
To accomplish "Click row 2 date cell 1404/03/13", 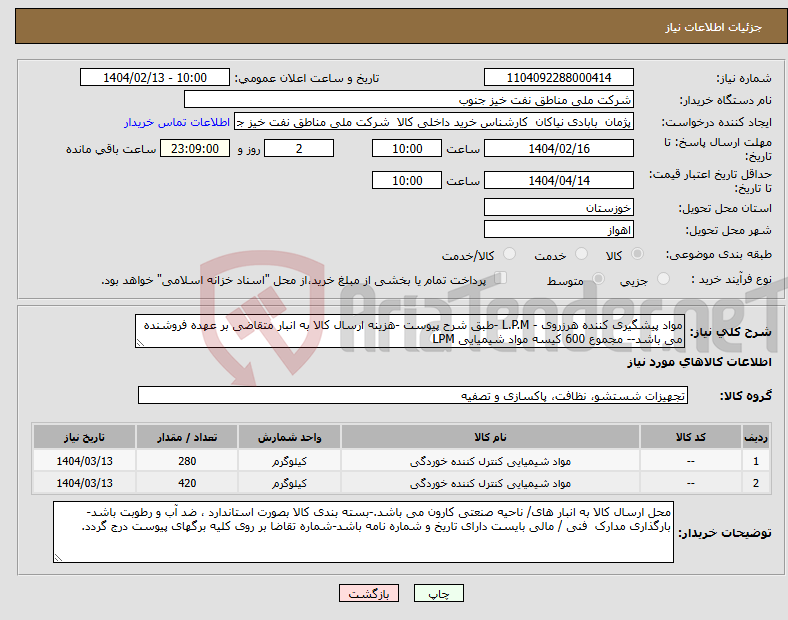I will (84, 483).
